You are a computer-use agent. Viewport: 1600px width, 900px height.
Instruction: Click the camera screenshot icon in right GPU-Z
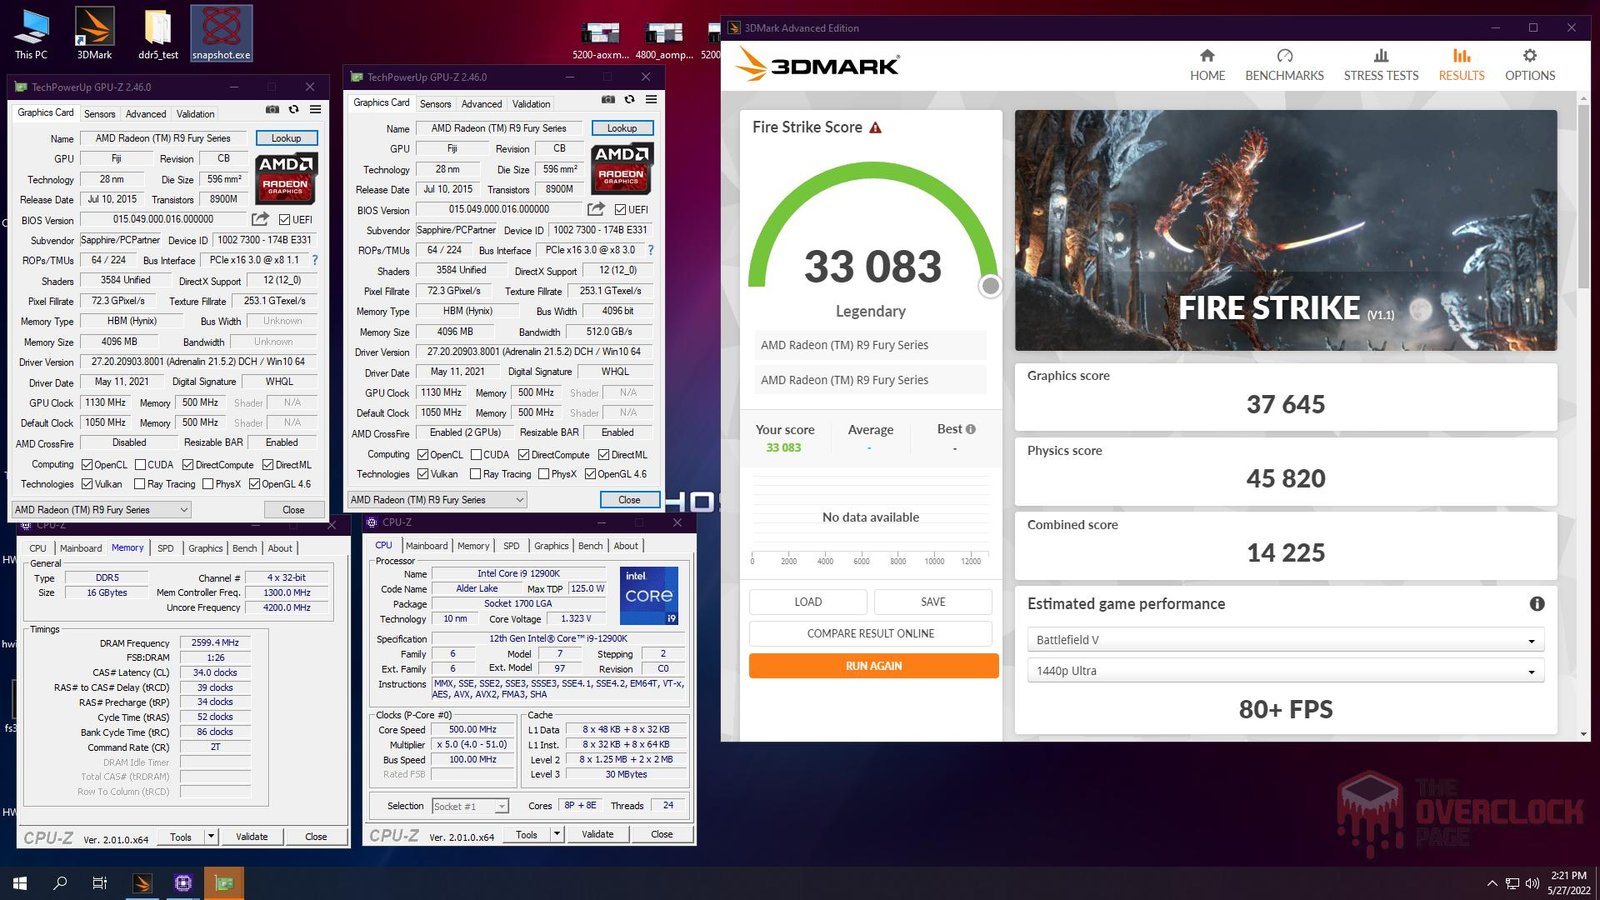[x=608, y=100]
